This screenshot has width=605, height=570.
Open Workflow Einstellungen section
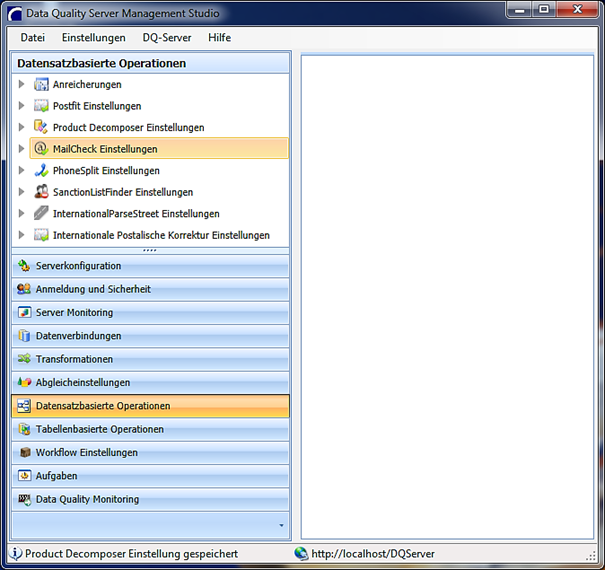(150, 452)
